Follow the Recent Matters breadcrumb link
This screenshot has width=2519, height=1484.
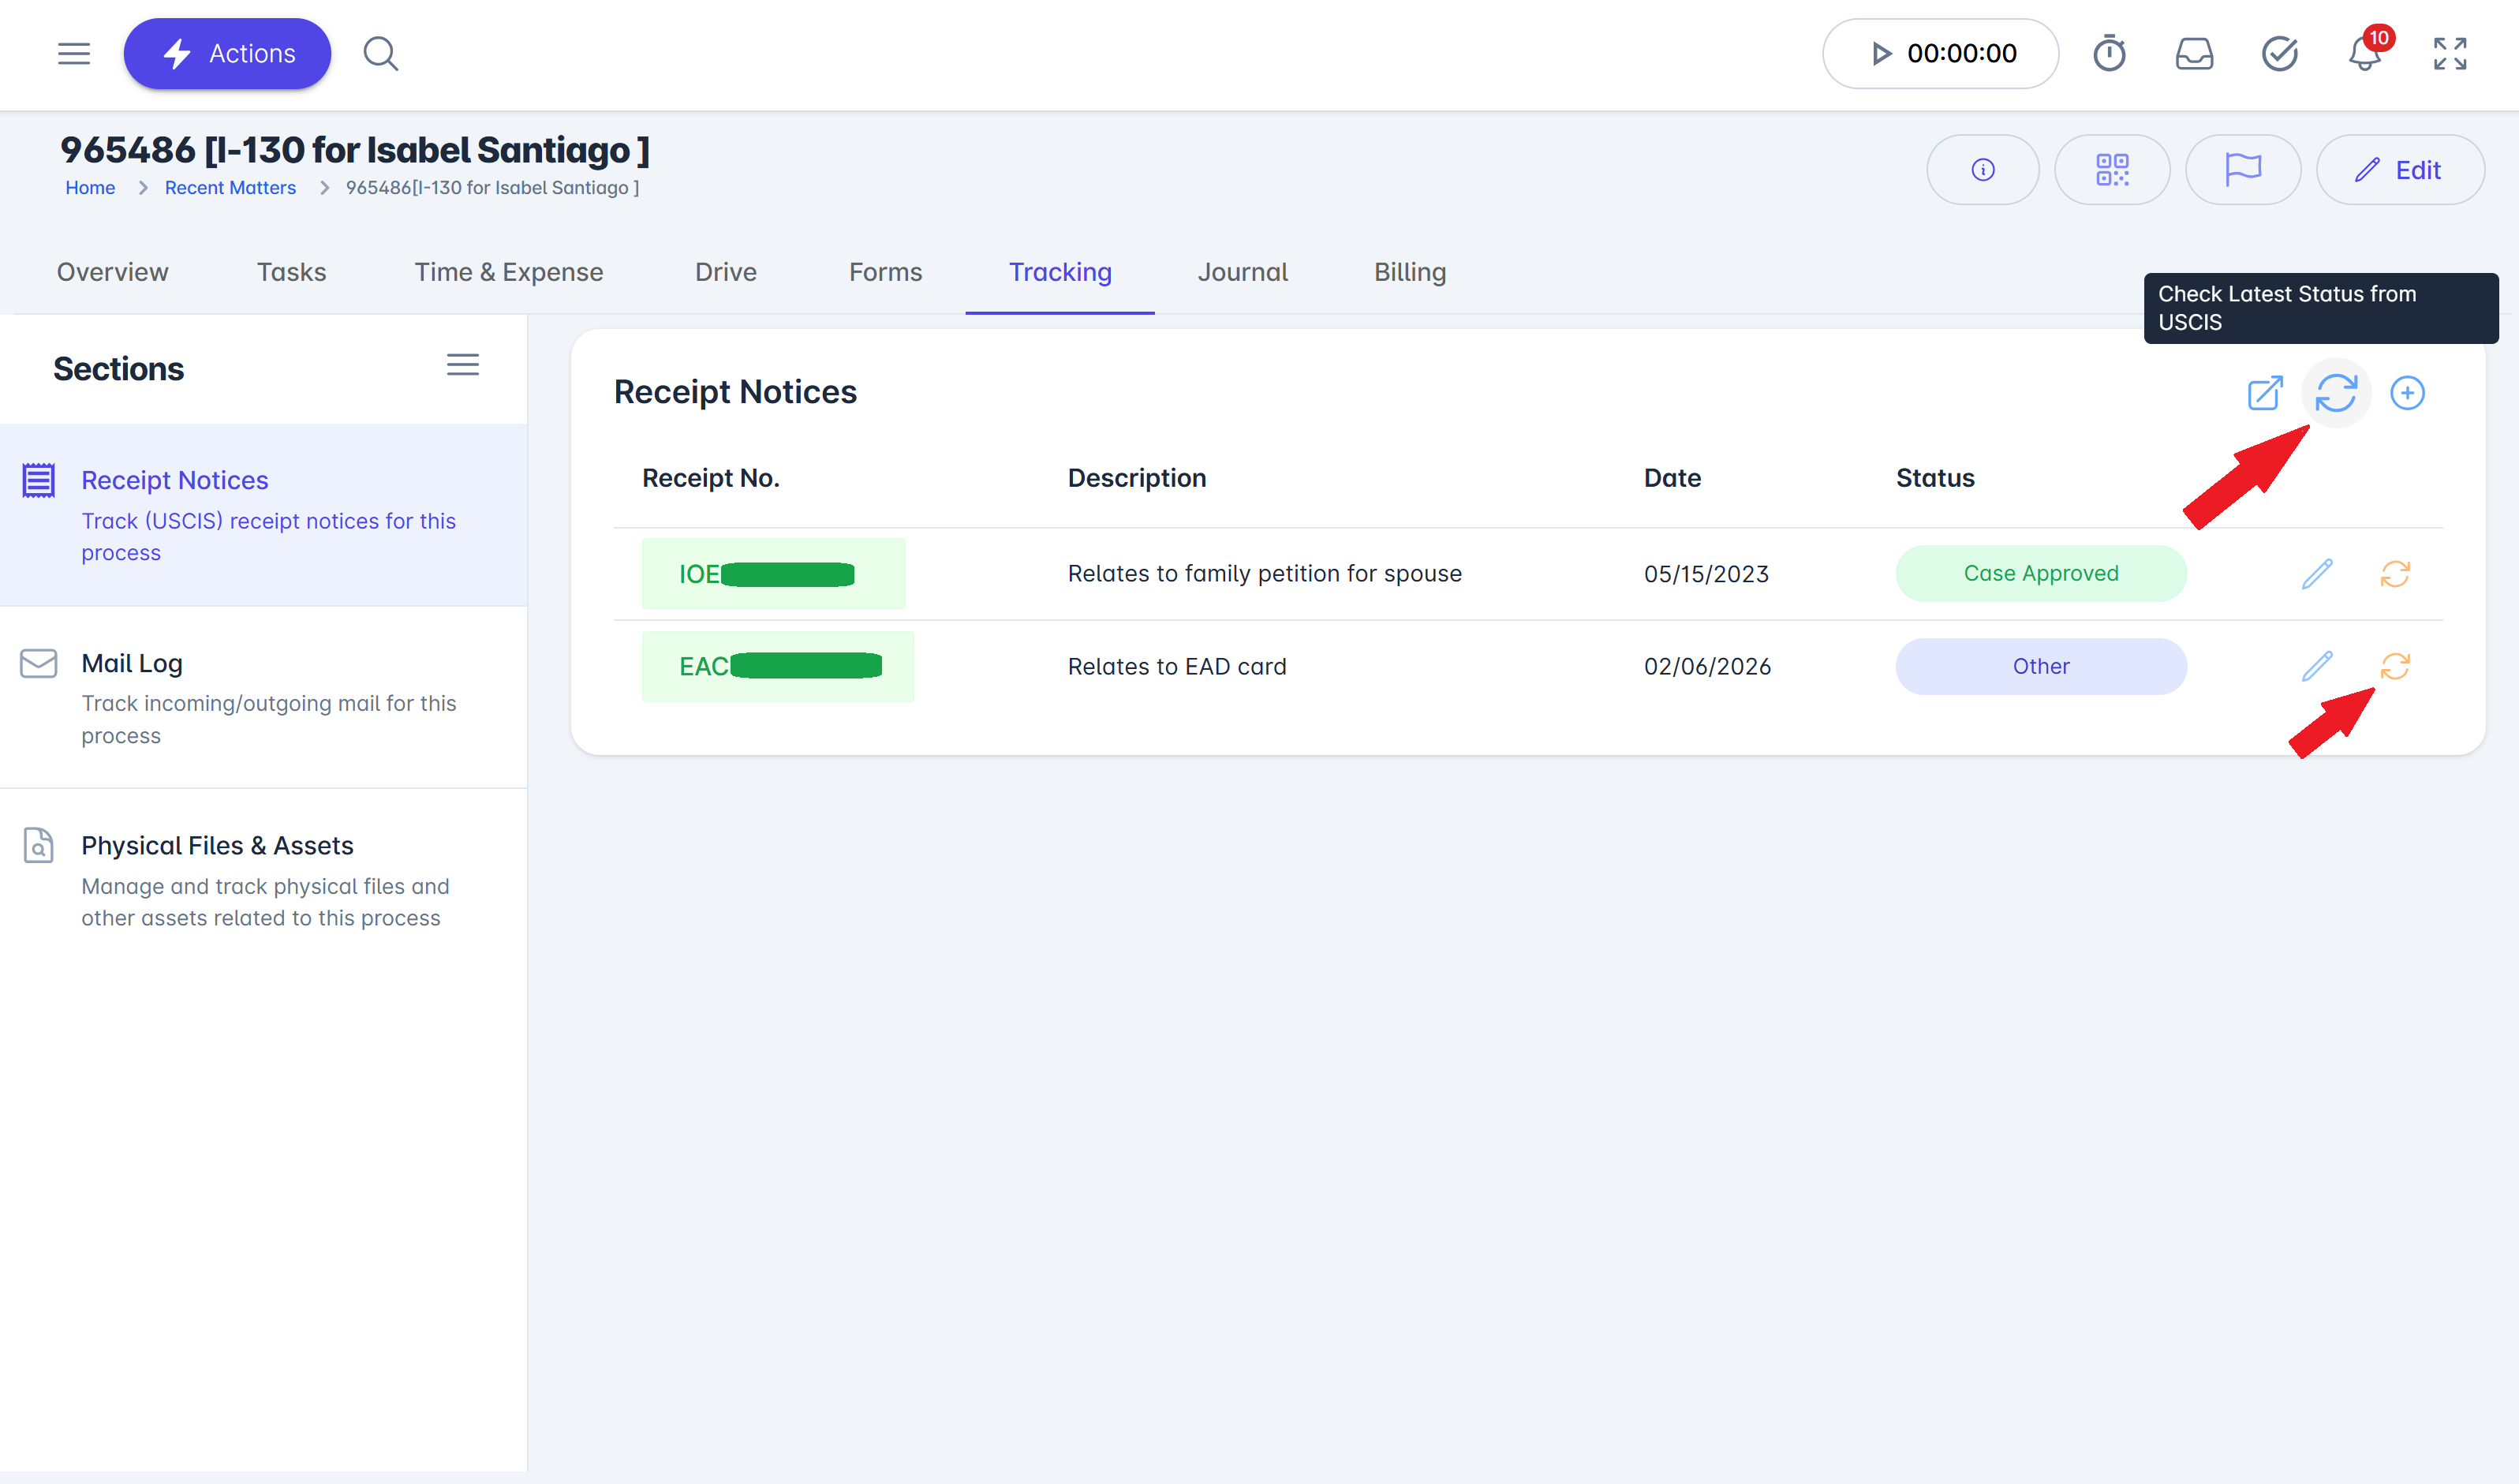pyautogui.click(x=230, y=188)
